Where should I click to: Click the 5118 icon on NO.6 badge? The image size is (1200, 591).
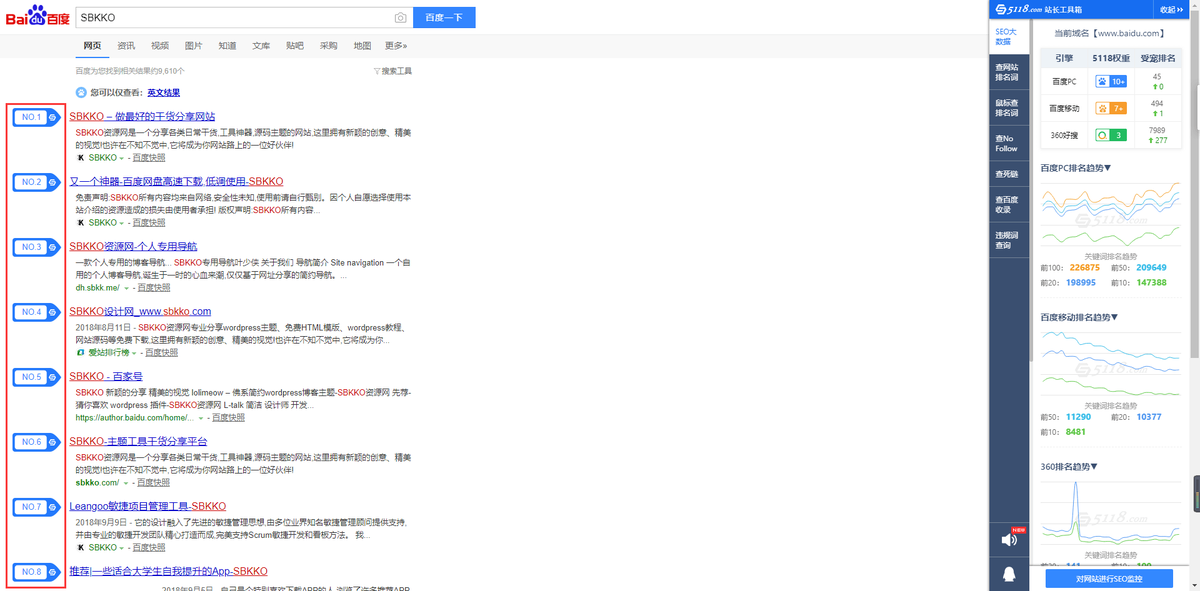[x=52, y=442]
